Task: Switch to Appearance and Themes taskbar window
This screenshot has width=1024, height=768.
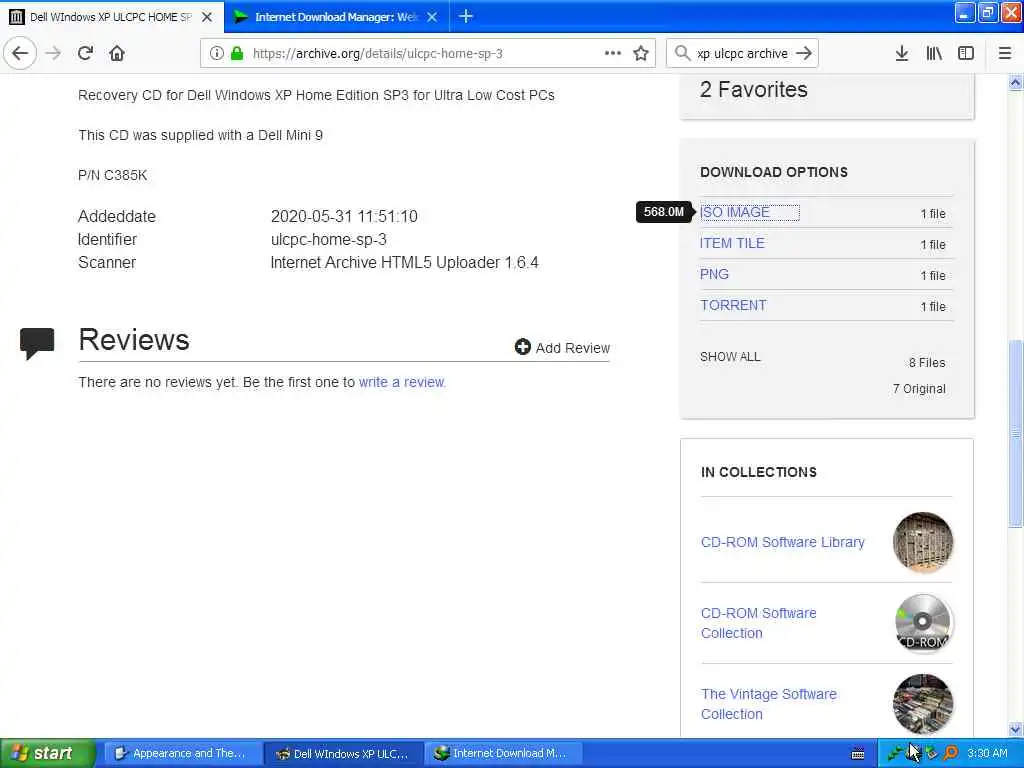Action: click(183, 754)
